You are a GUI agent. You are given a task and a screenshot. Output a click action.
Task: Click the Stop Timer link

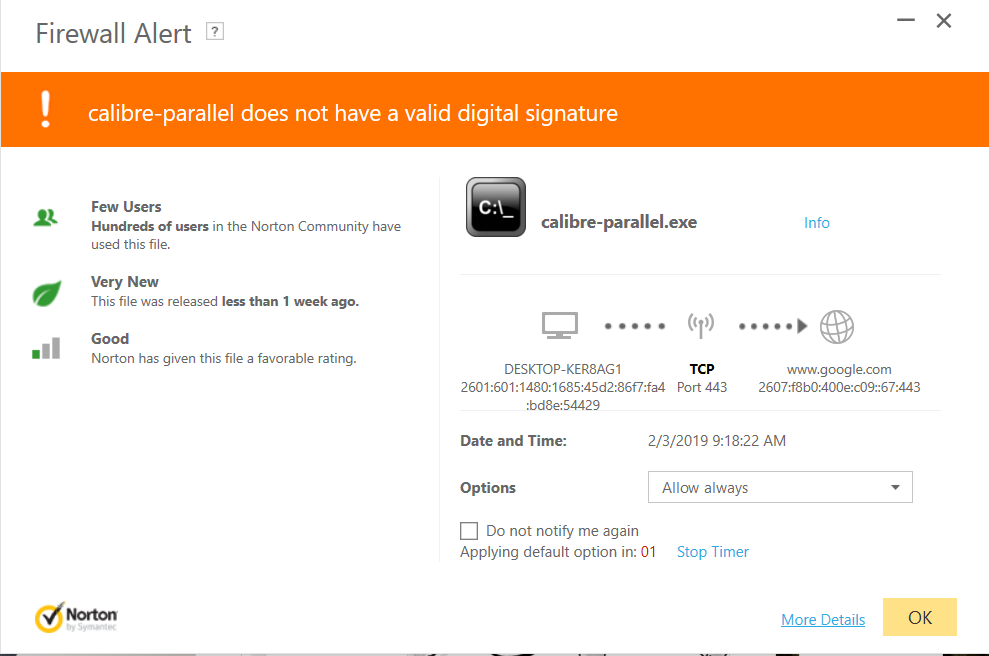(713, 552)
